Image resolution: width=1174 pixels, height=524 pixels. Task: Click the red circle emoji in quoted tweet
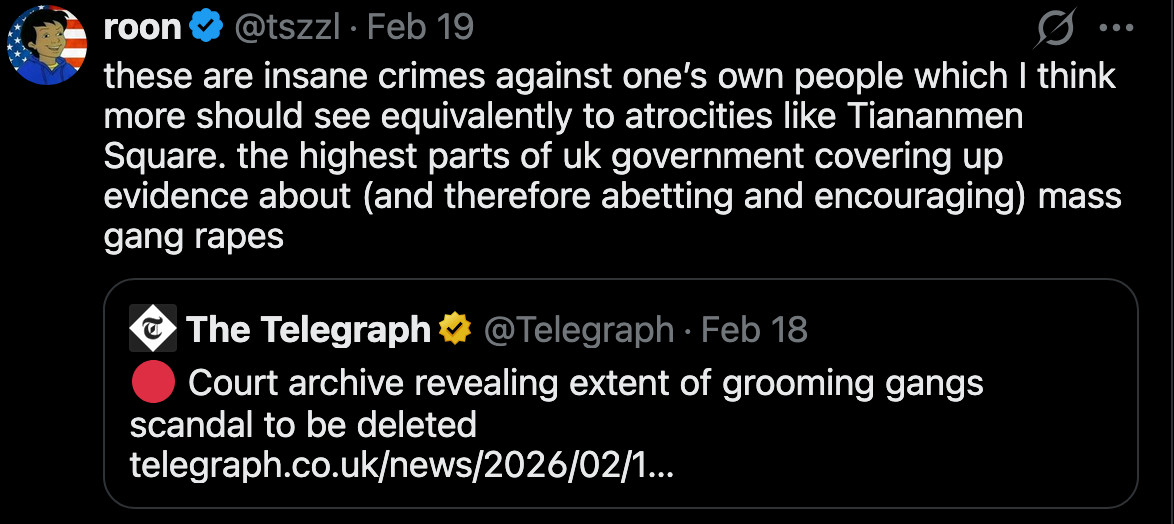[153, 383]
